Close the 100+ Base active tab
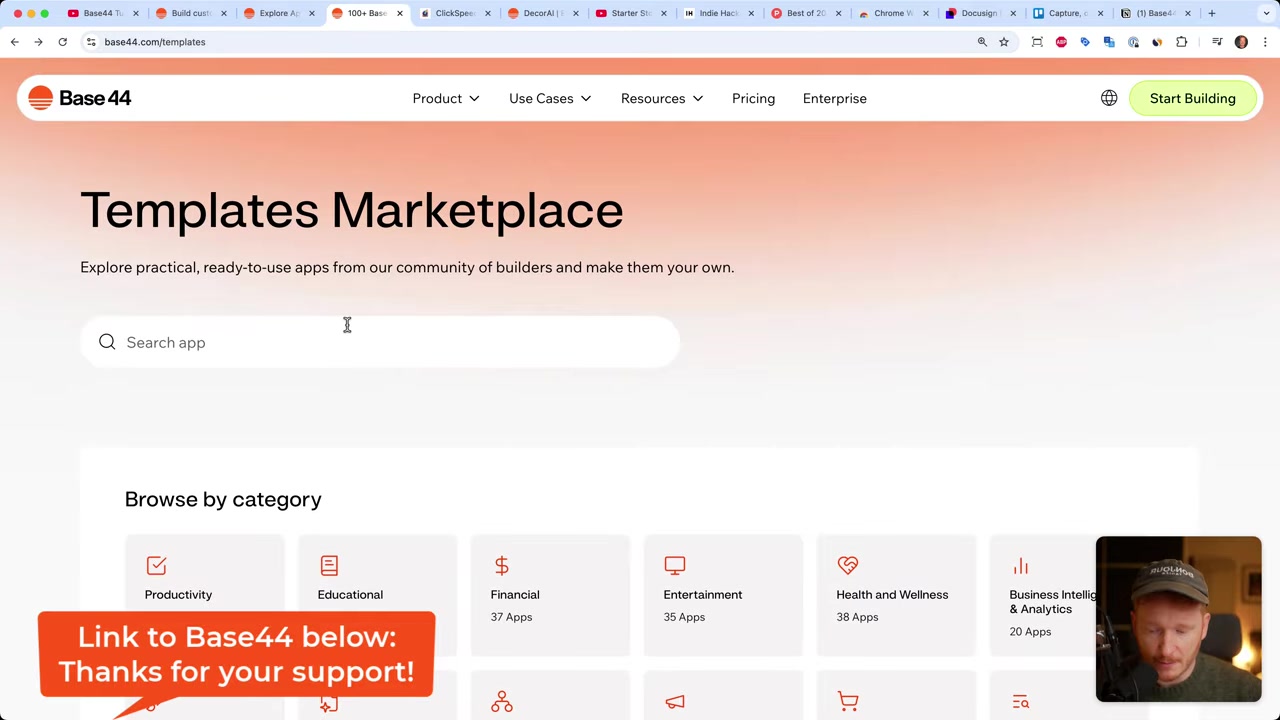This screenshot has width=1280, height=720. [x=400, y=13]
